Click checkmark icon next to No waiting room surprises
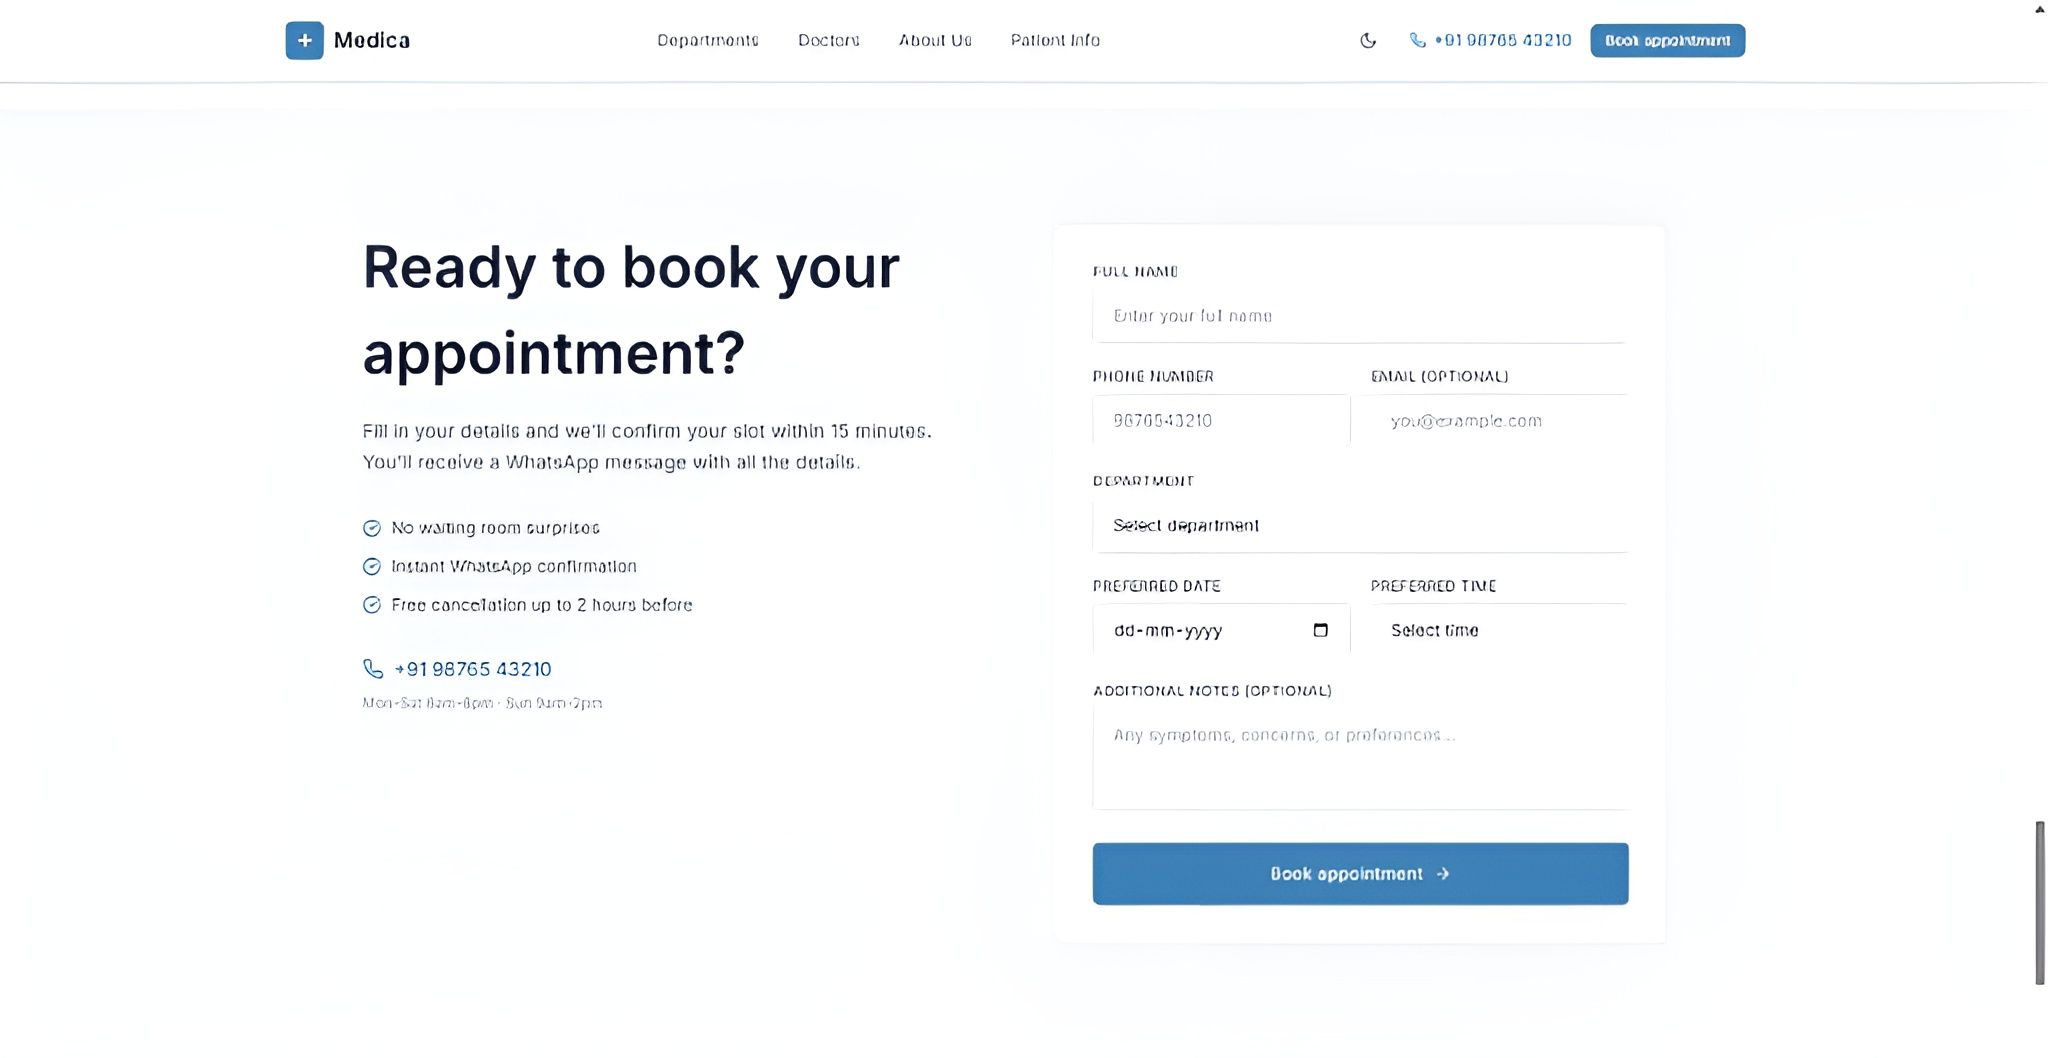This screenshot has height=1058, width=2048. pos(372,528)
